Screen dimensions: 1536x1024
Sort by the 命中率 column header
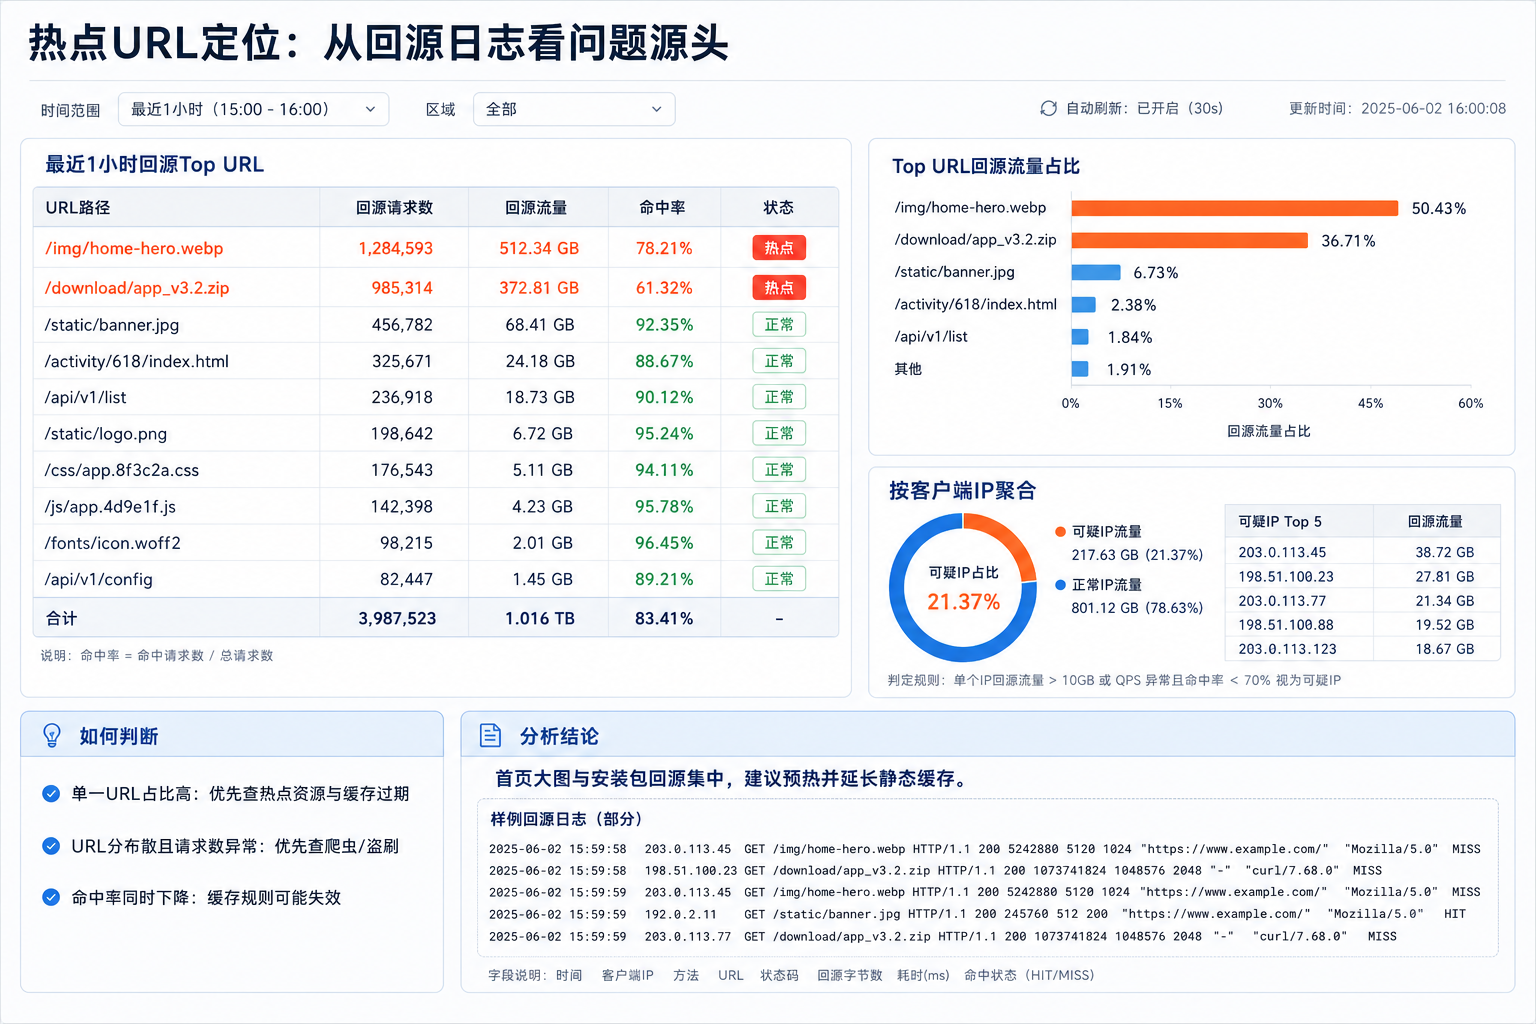pos(663,207)
